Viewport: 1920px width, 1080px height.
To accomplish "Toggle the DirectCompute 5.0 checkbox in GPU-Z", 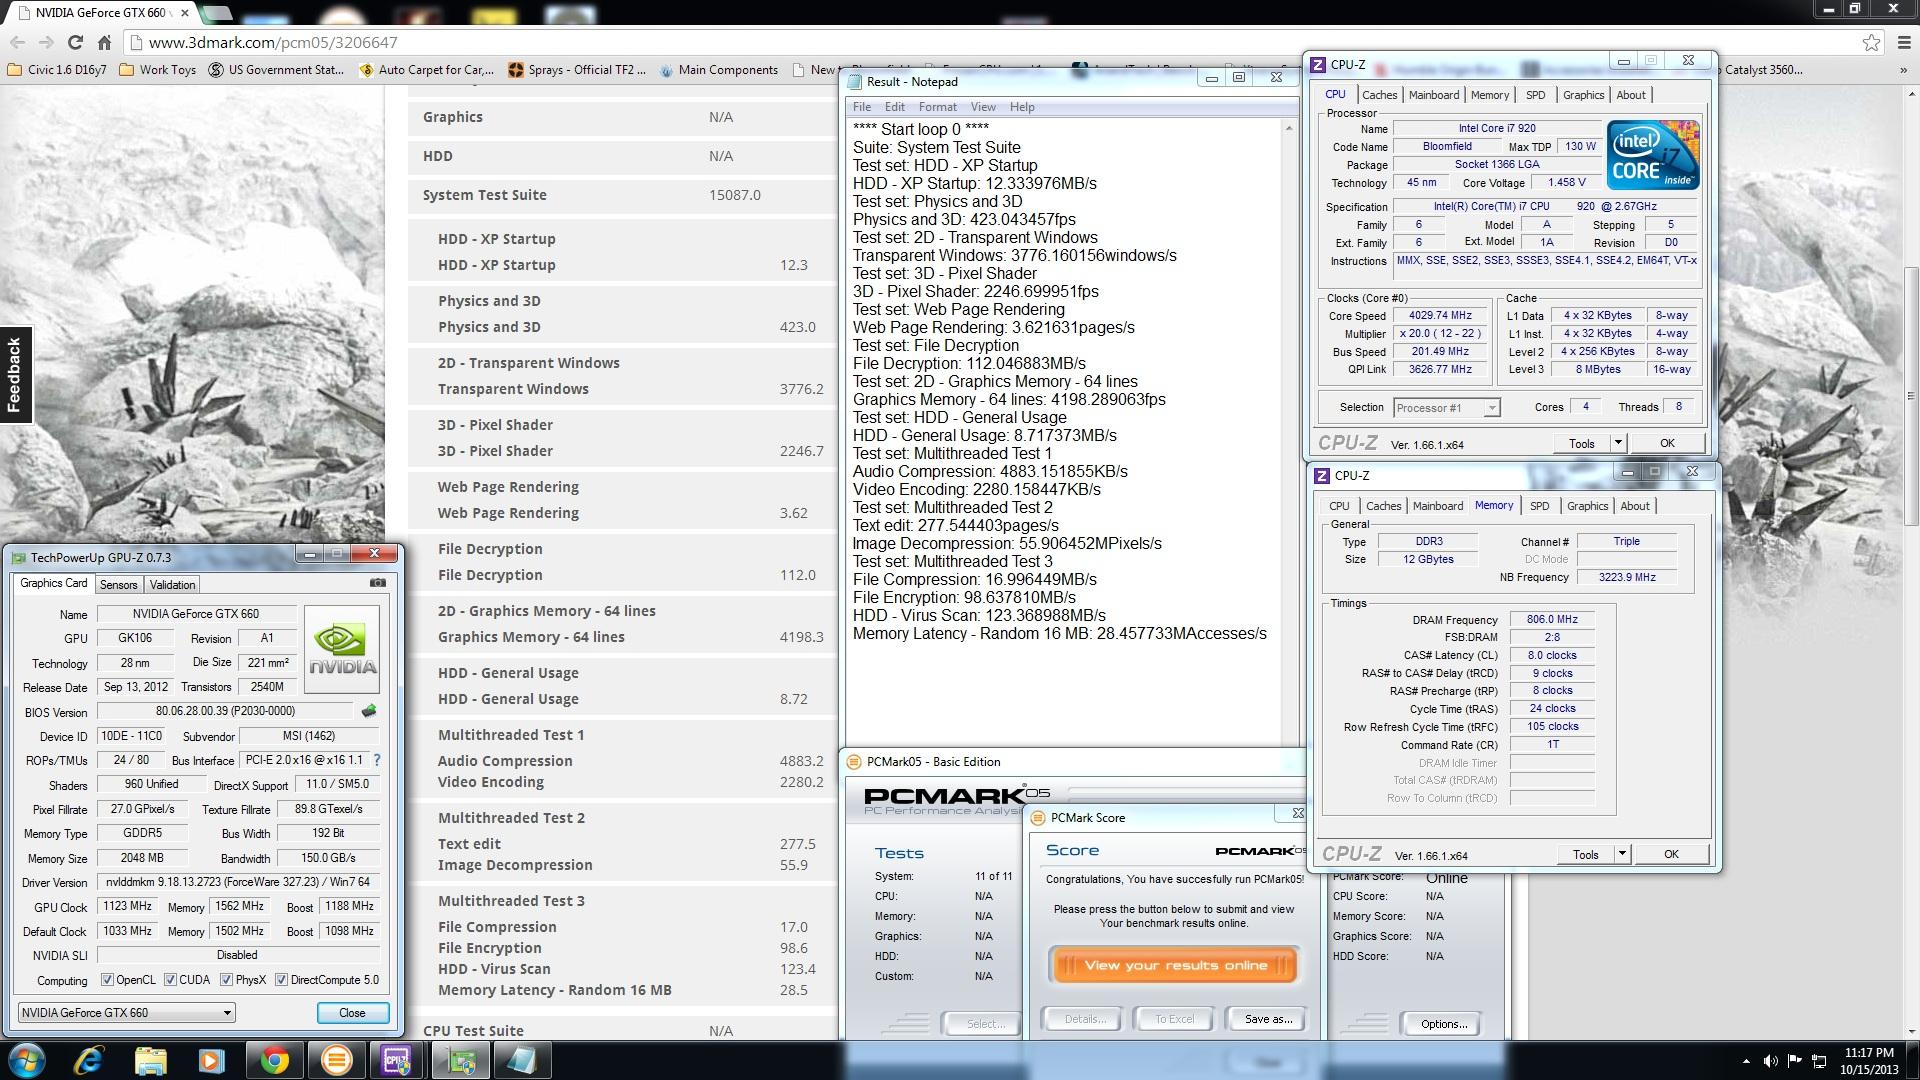I will pyautogui.click(x=281, y=980).
